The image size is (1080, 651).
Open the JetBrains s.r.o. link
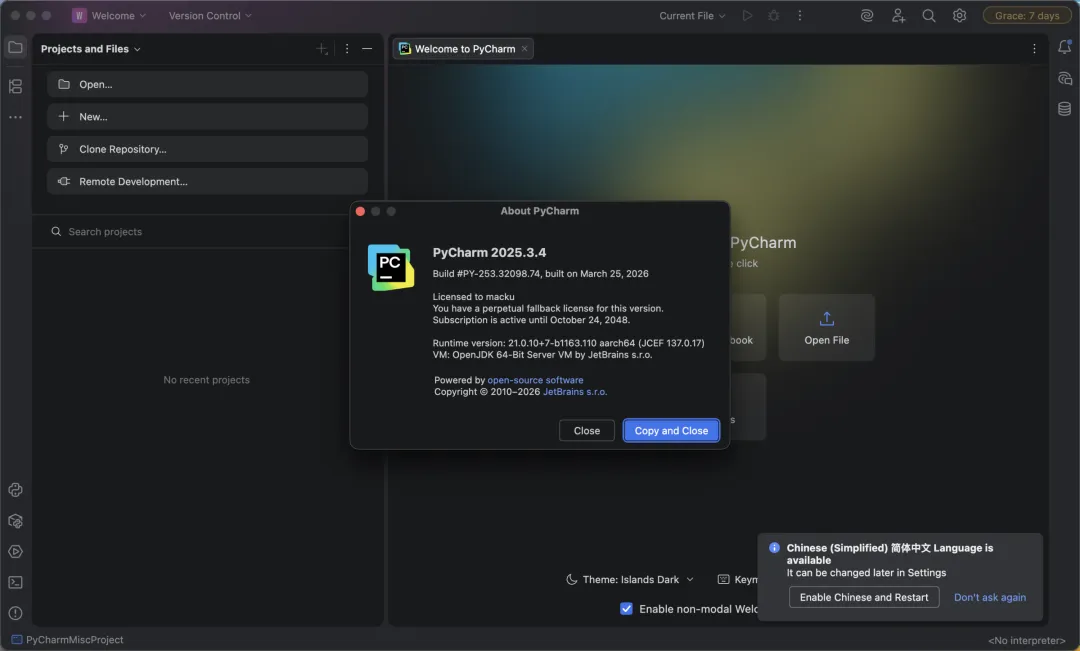[x=574, y=391]
